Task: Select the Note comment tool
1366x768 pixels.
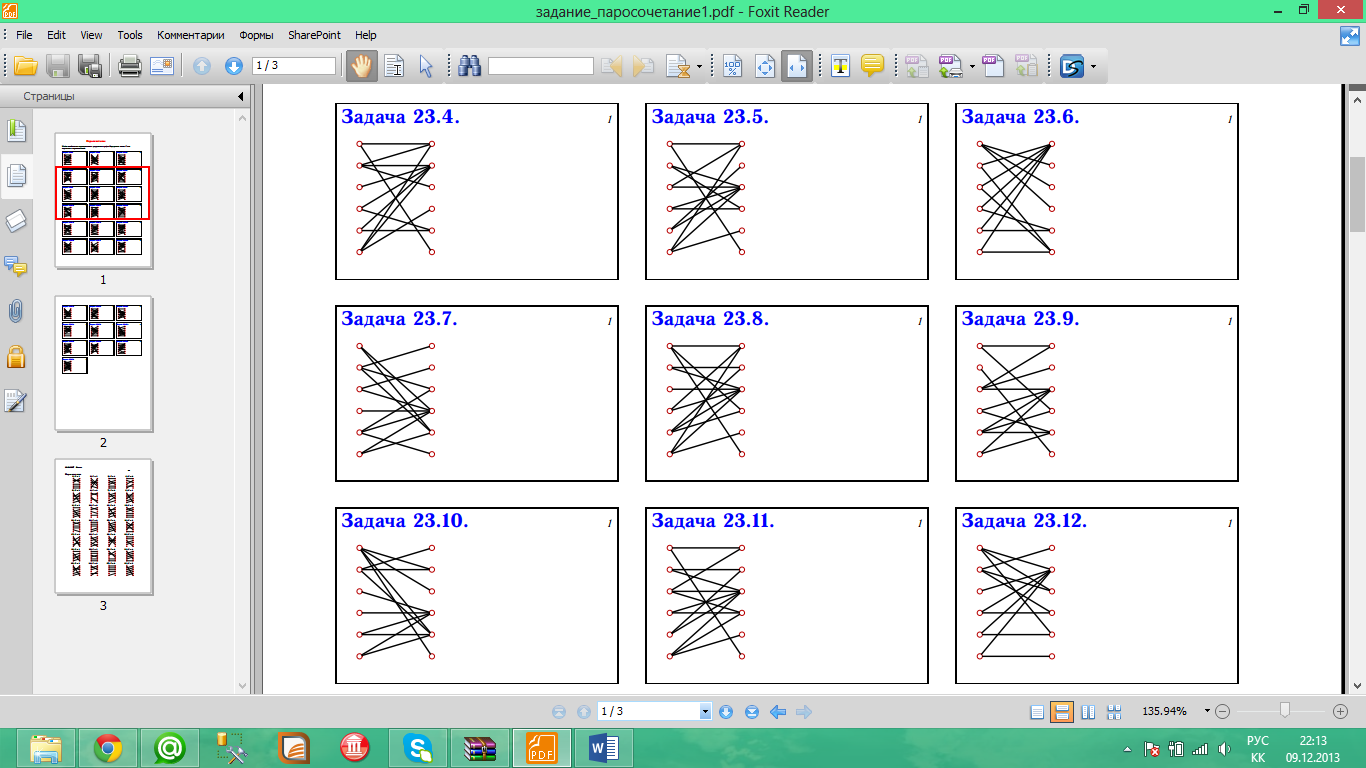Action: tap(872, 67)
